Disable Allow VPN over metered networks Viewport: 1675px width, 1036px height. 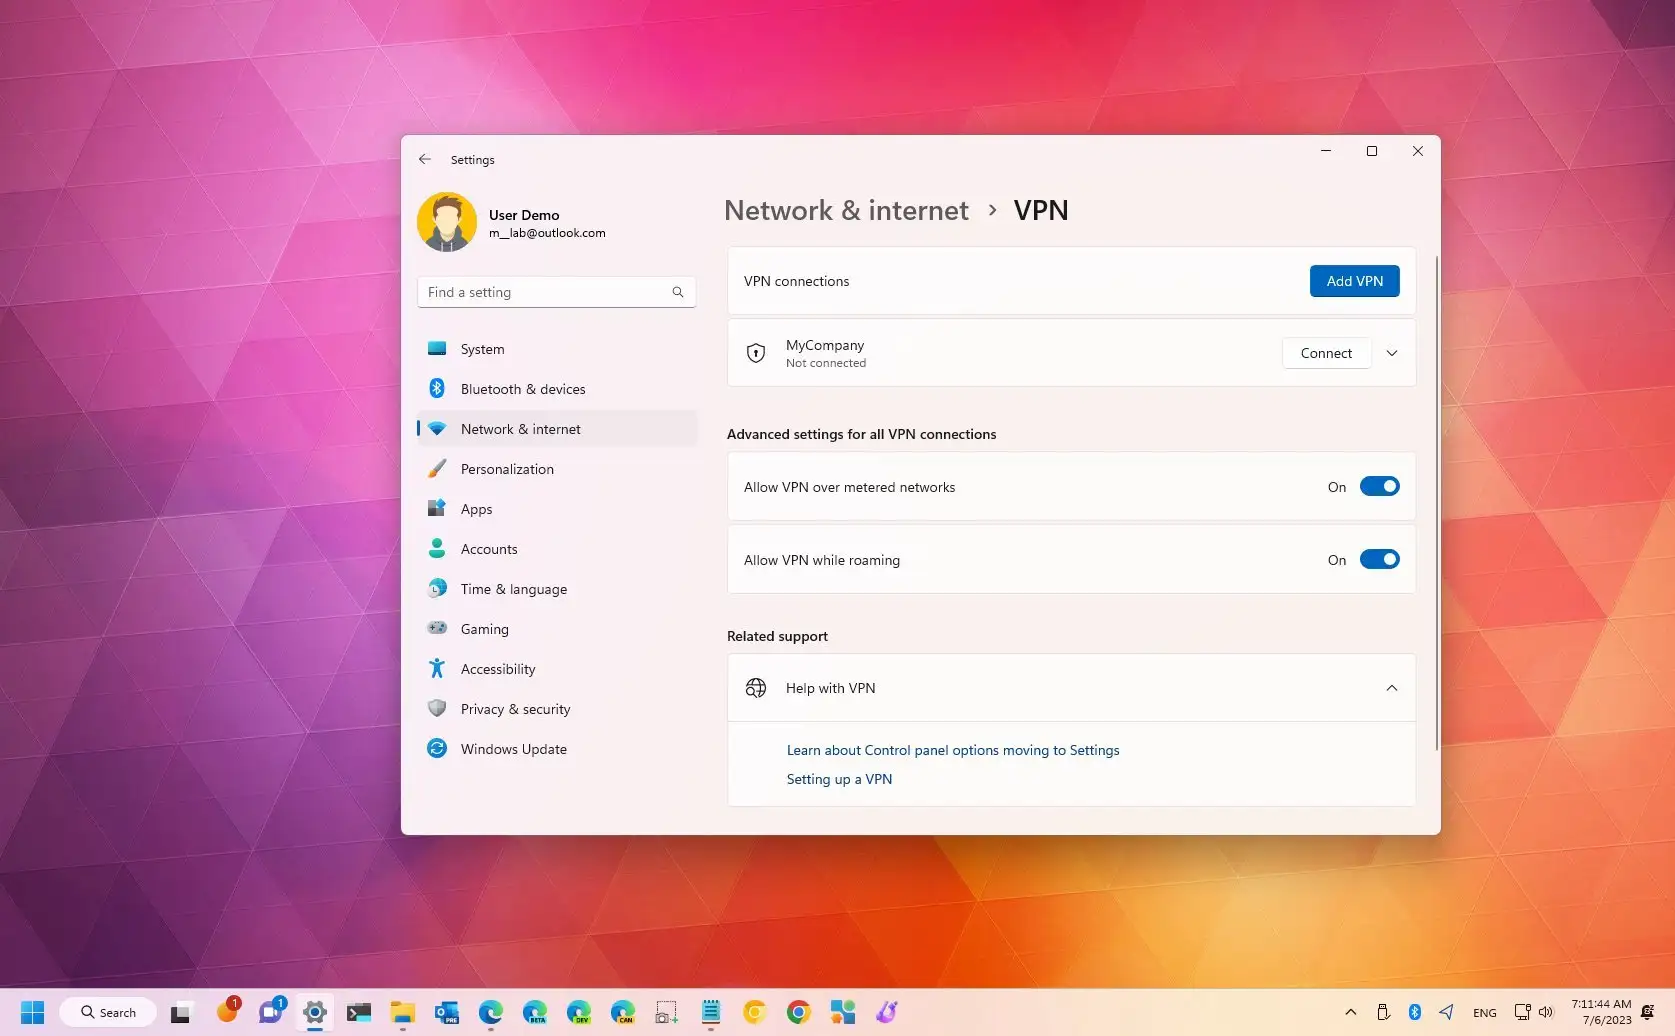tap(1380, 486)
